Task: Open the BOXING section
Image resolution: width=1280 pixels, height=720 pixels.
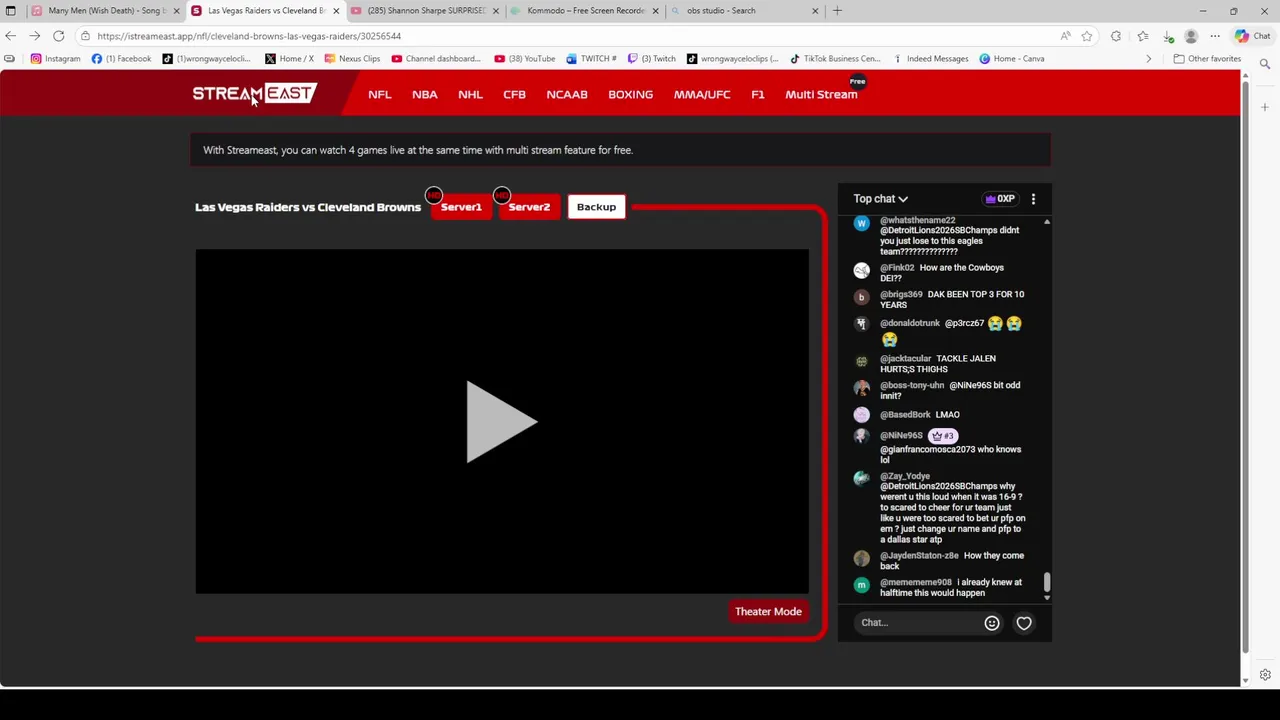Action: pyautogui.click(x=630, y=94)
